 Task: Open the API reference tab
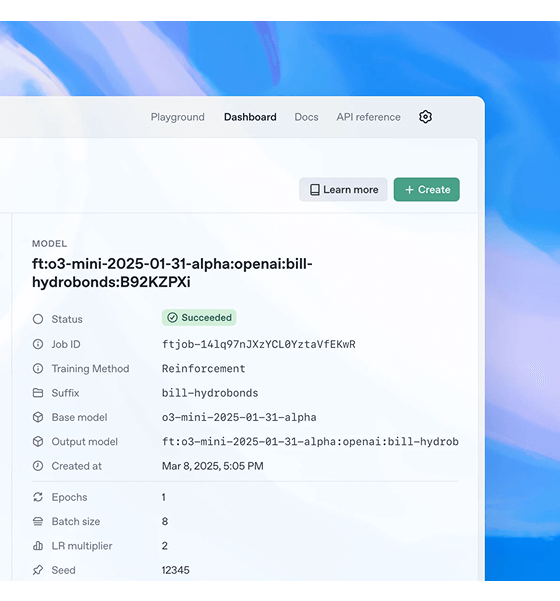click(x=368, y=117)
